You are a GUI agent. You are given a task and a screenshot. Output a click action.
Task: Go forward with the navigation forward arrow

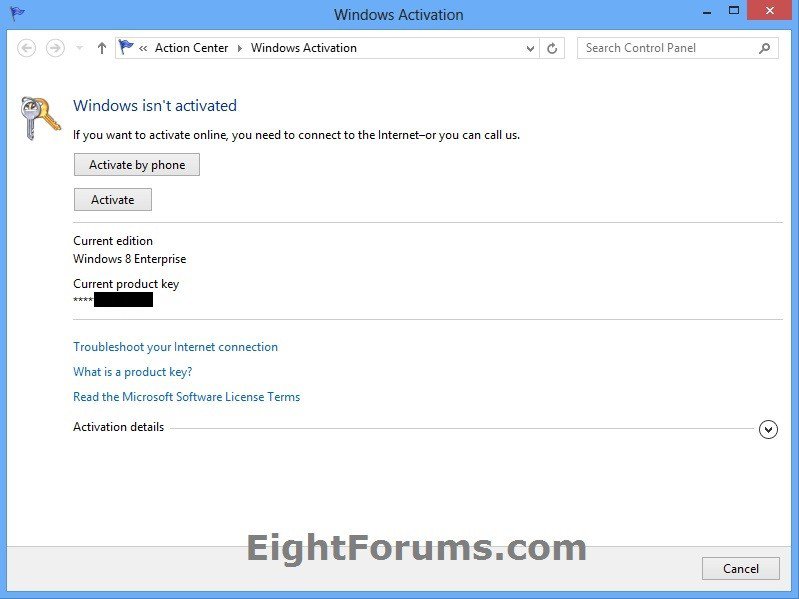click(55, 48)
